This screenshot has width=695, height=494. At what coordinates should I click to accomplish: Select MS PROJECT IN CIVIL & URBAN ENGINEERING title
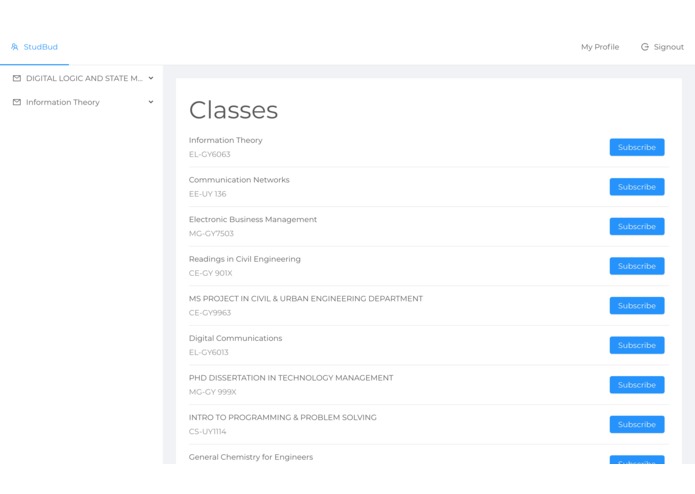point(306,299)
